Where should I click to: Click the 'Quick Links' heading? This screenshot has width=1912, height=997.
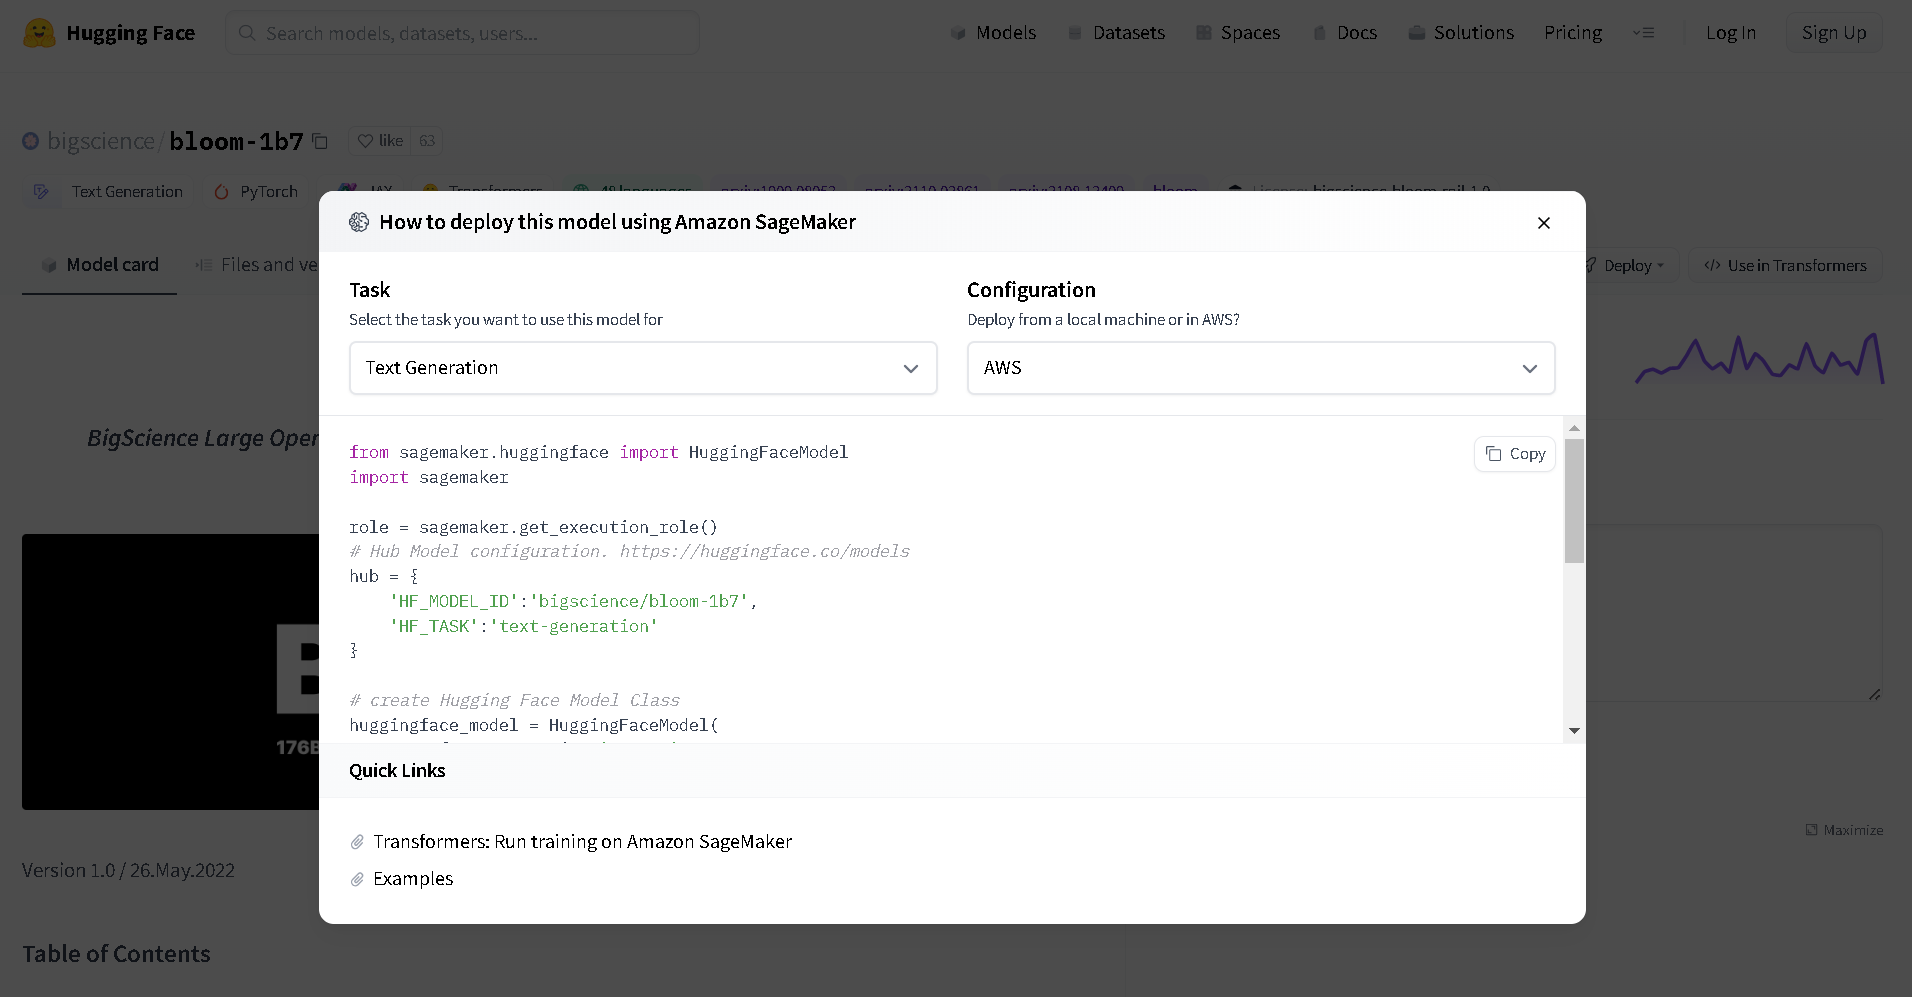[397, 771]
